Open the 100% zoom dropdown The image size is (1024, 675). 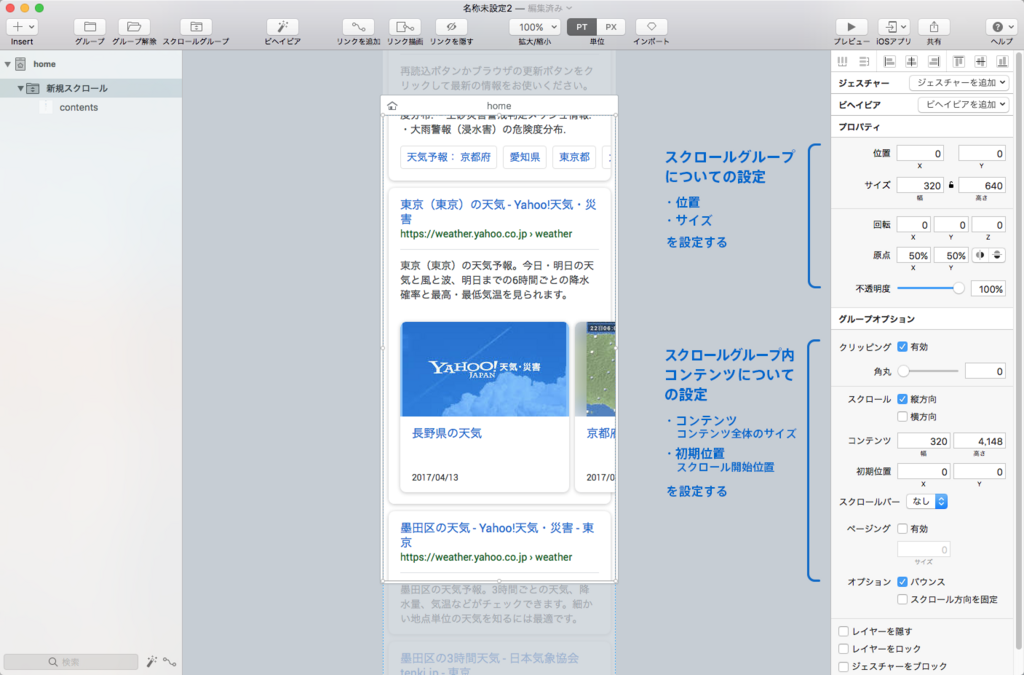[535, 27]
